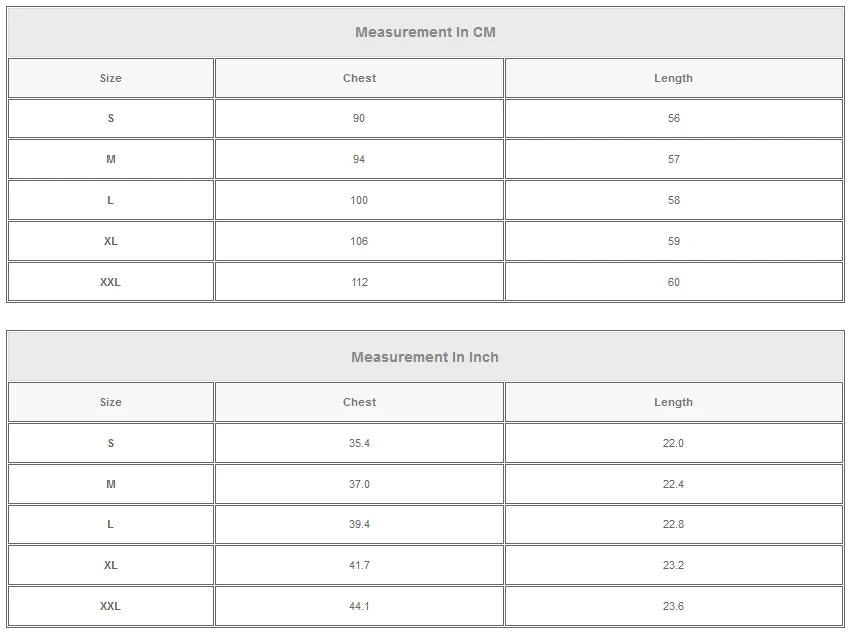Select the chest value 100 cell
This screenshot has width=851, height=639.
pos(359,200)
